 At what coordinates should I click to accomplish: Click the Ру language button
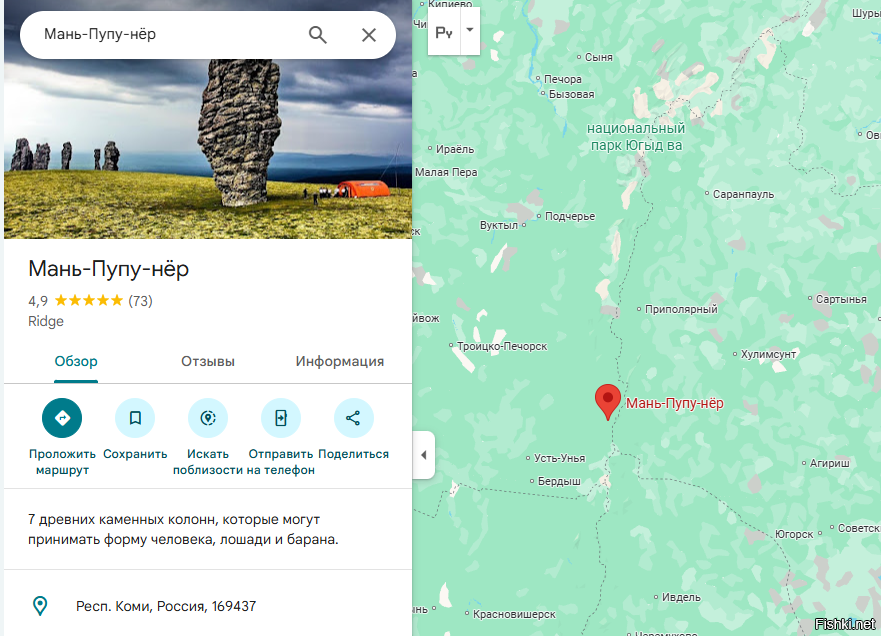444,33
